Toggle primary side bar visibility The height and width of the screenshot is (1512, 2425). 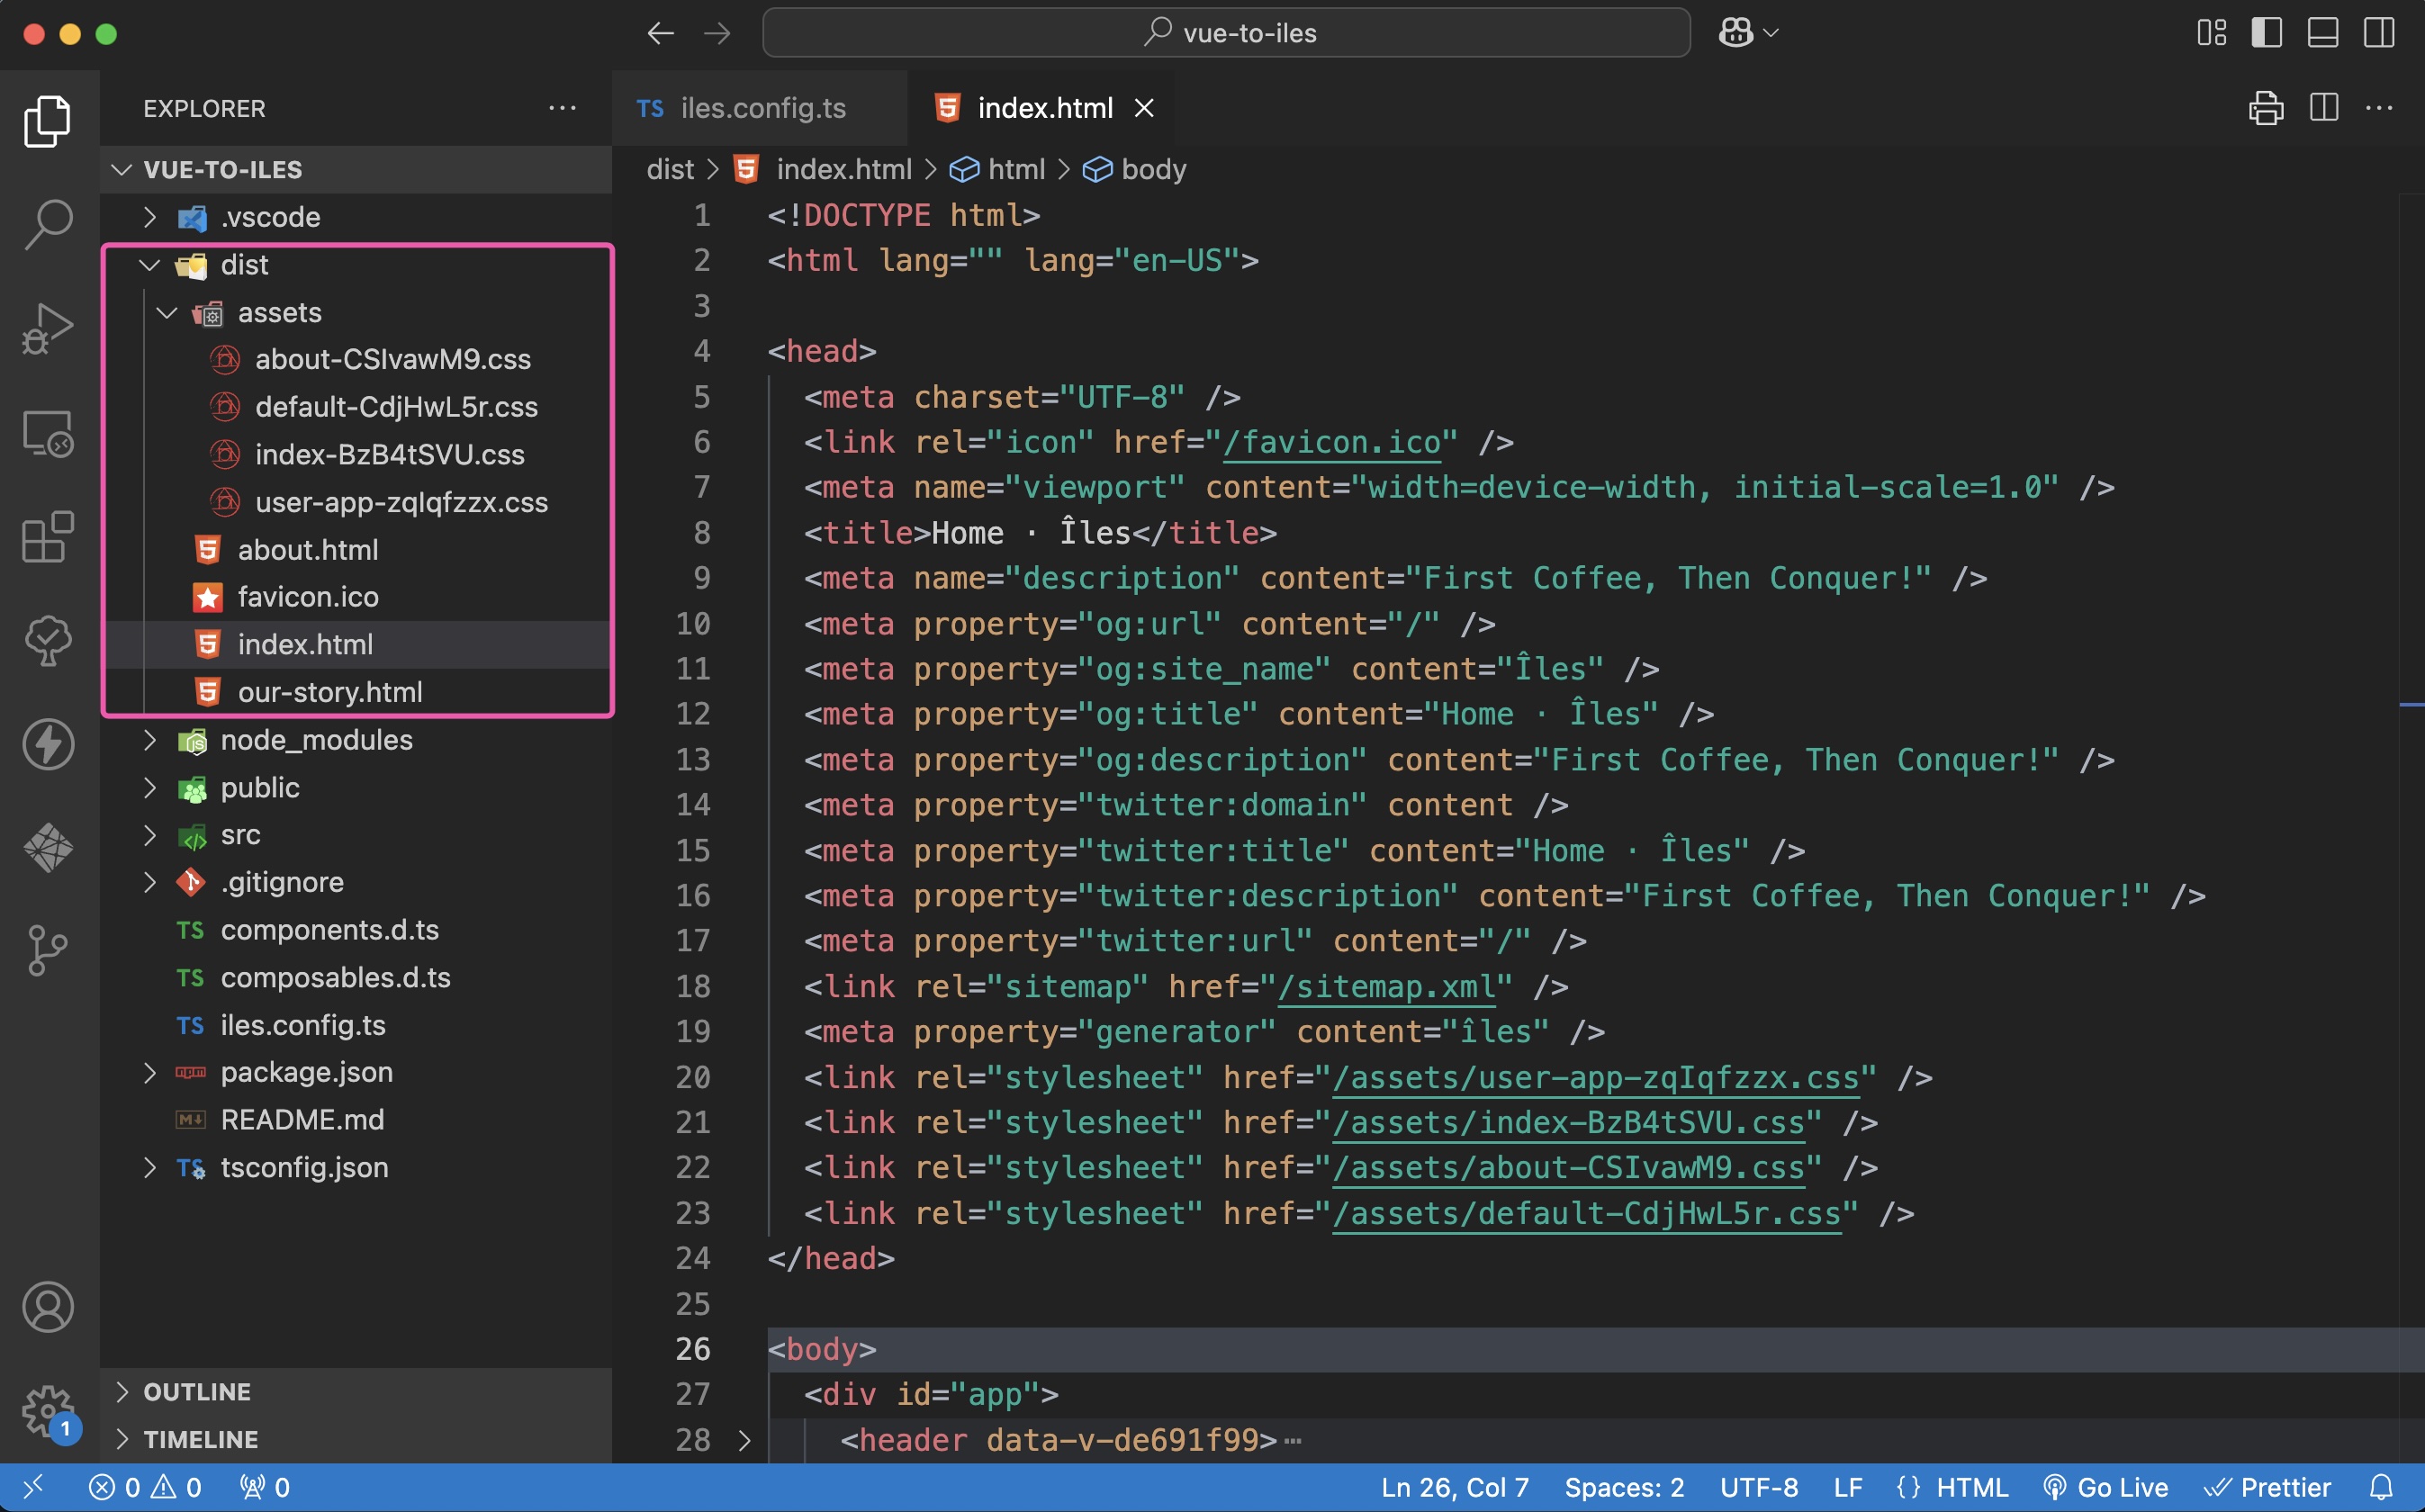pyautogui.click(x=2266, y=33)
